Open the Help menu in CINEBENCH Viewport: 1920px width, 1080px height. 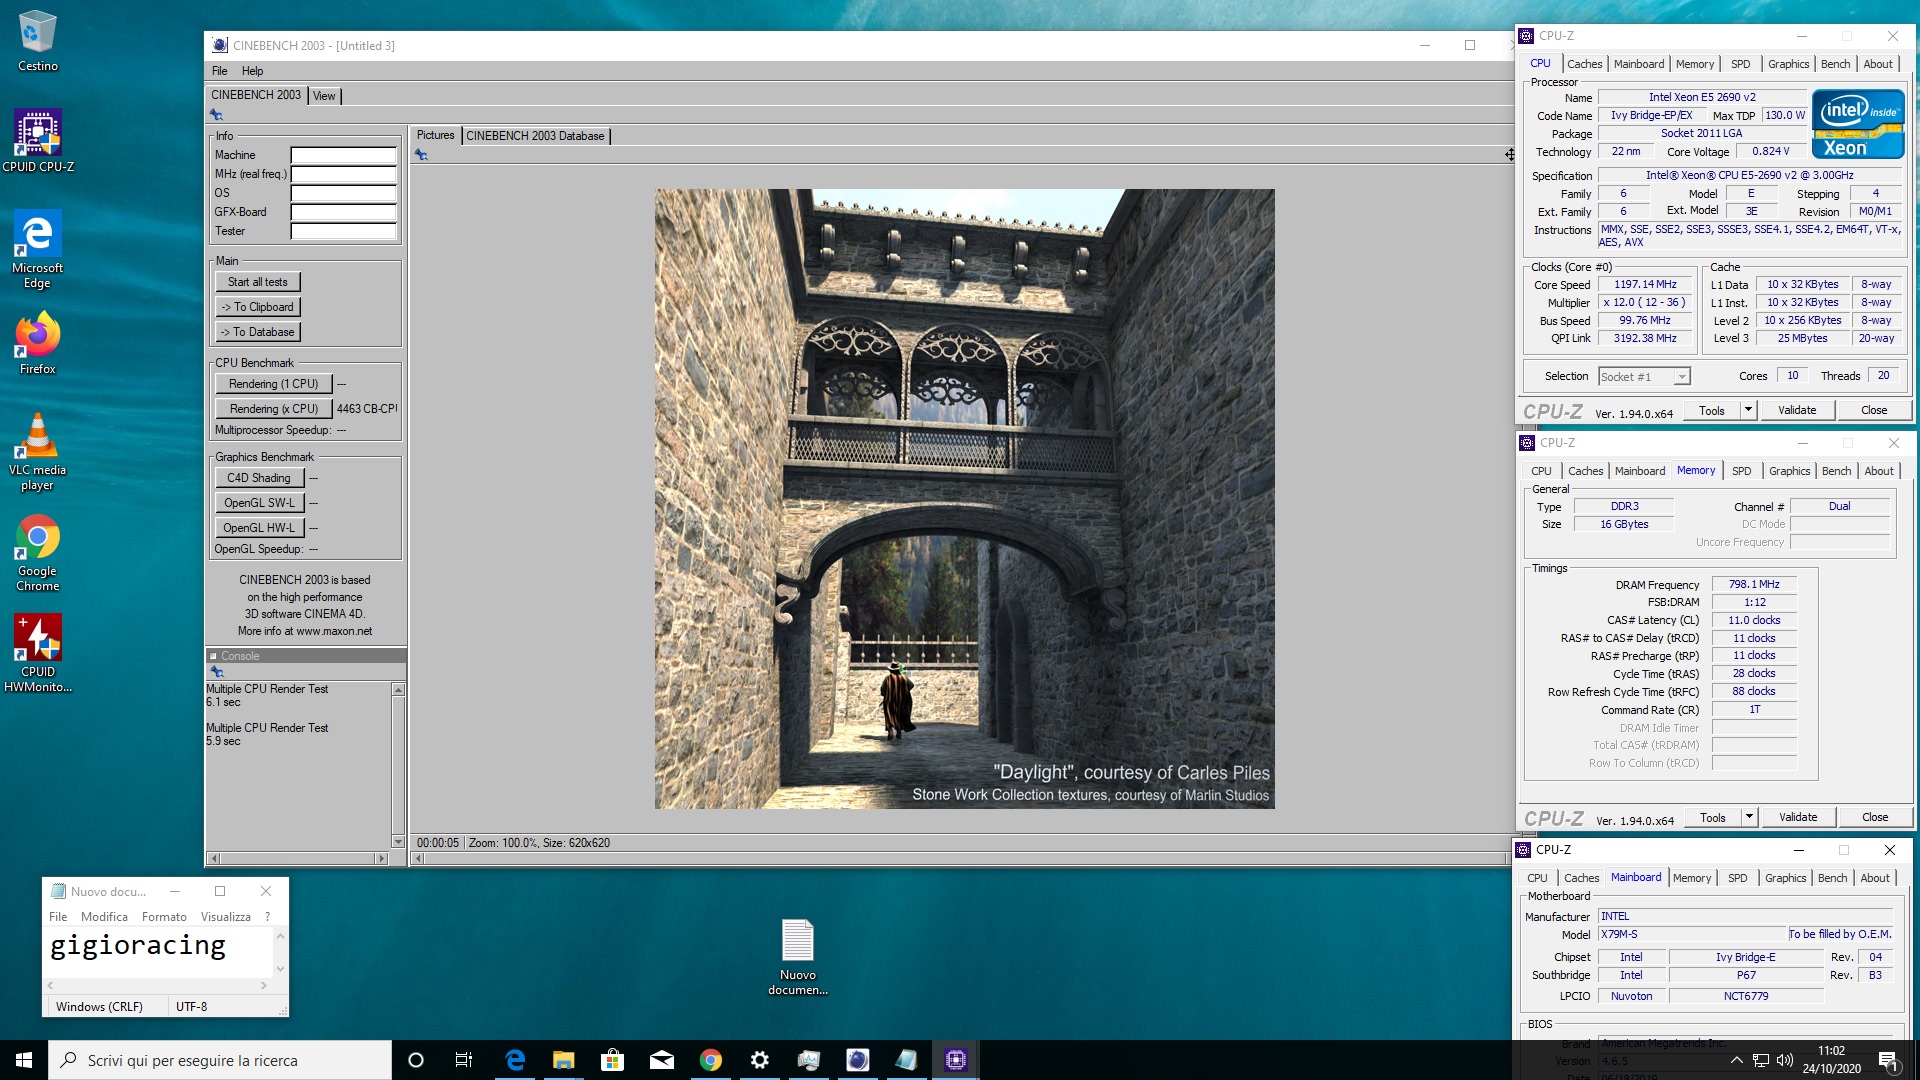252,71
